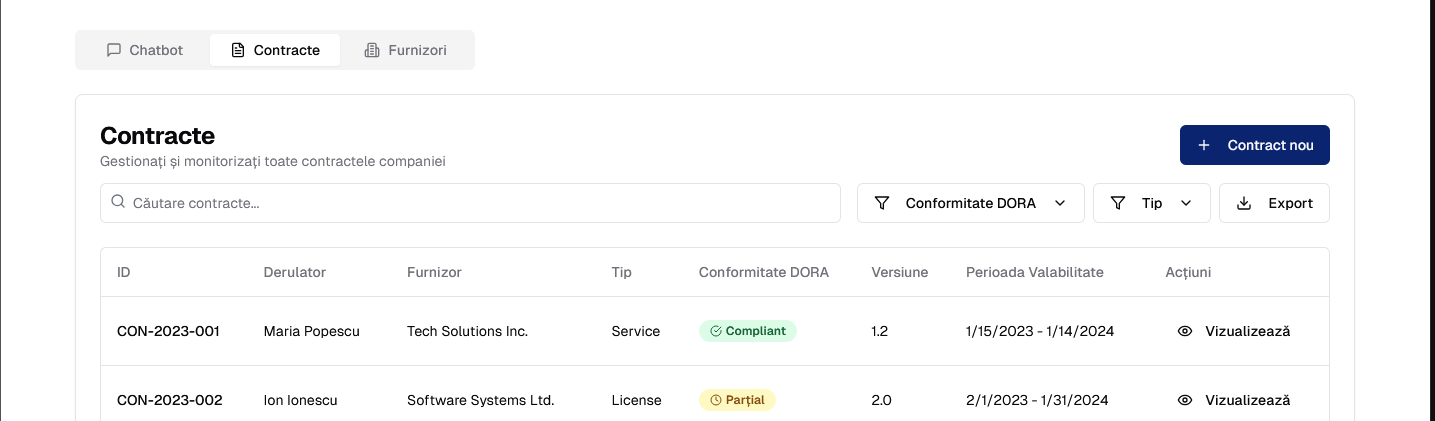Click the eye icon for CON-2023-002
The width and height of the screenshot is (1435, 421).
point(1185,400)
